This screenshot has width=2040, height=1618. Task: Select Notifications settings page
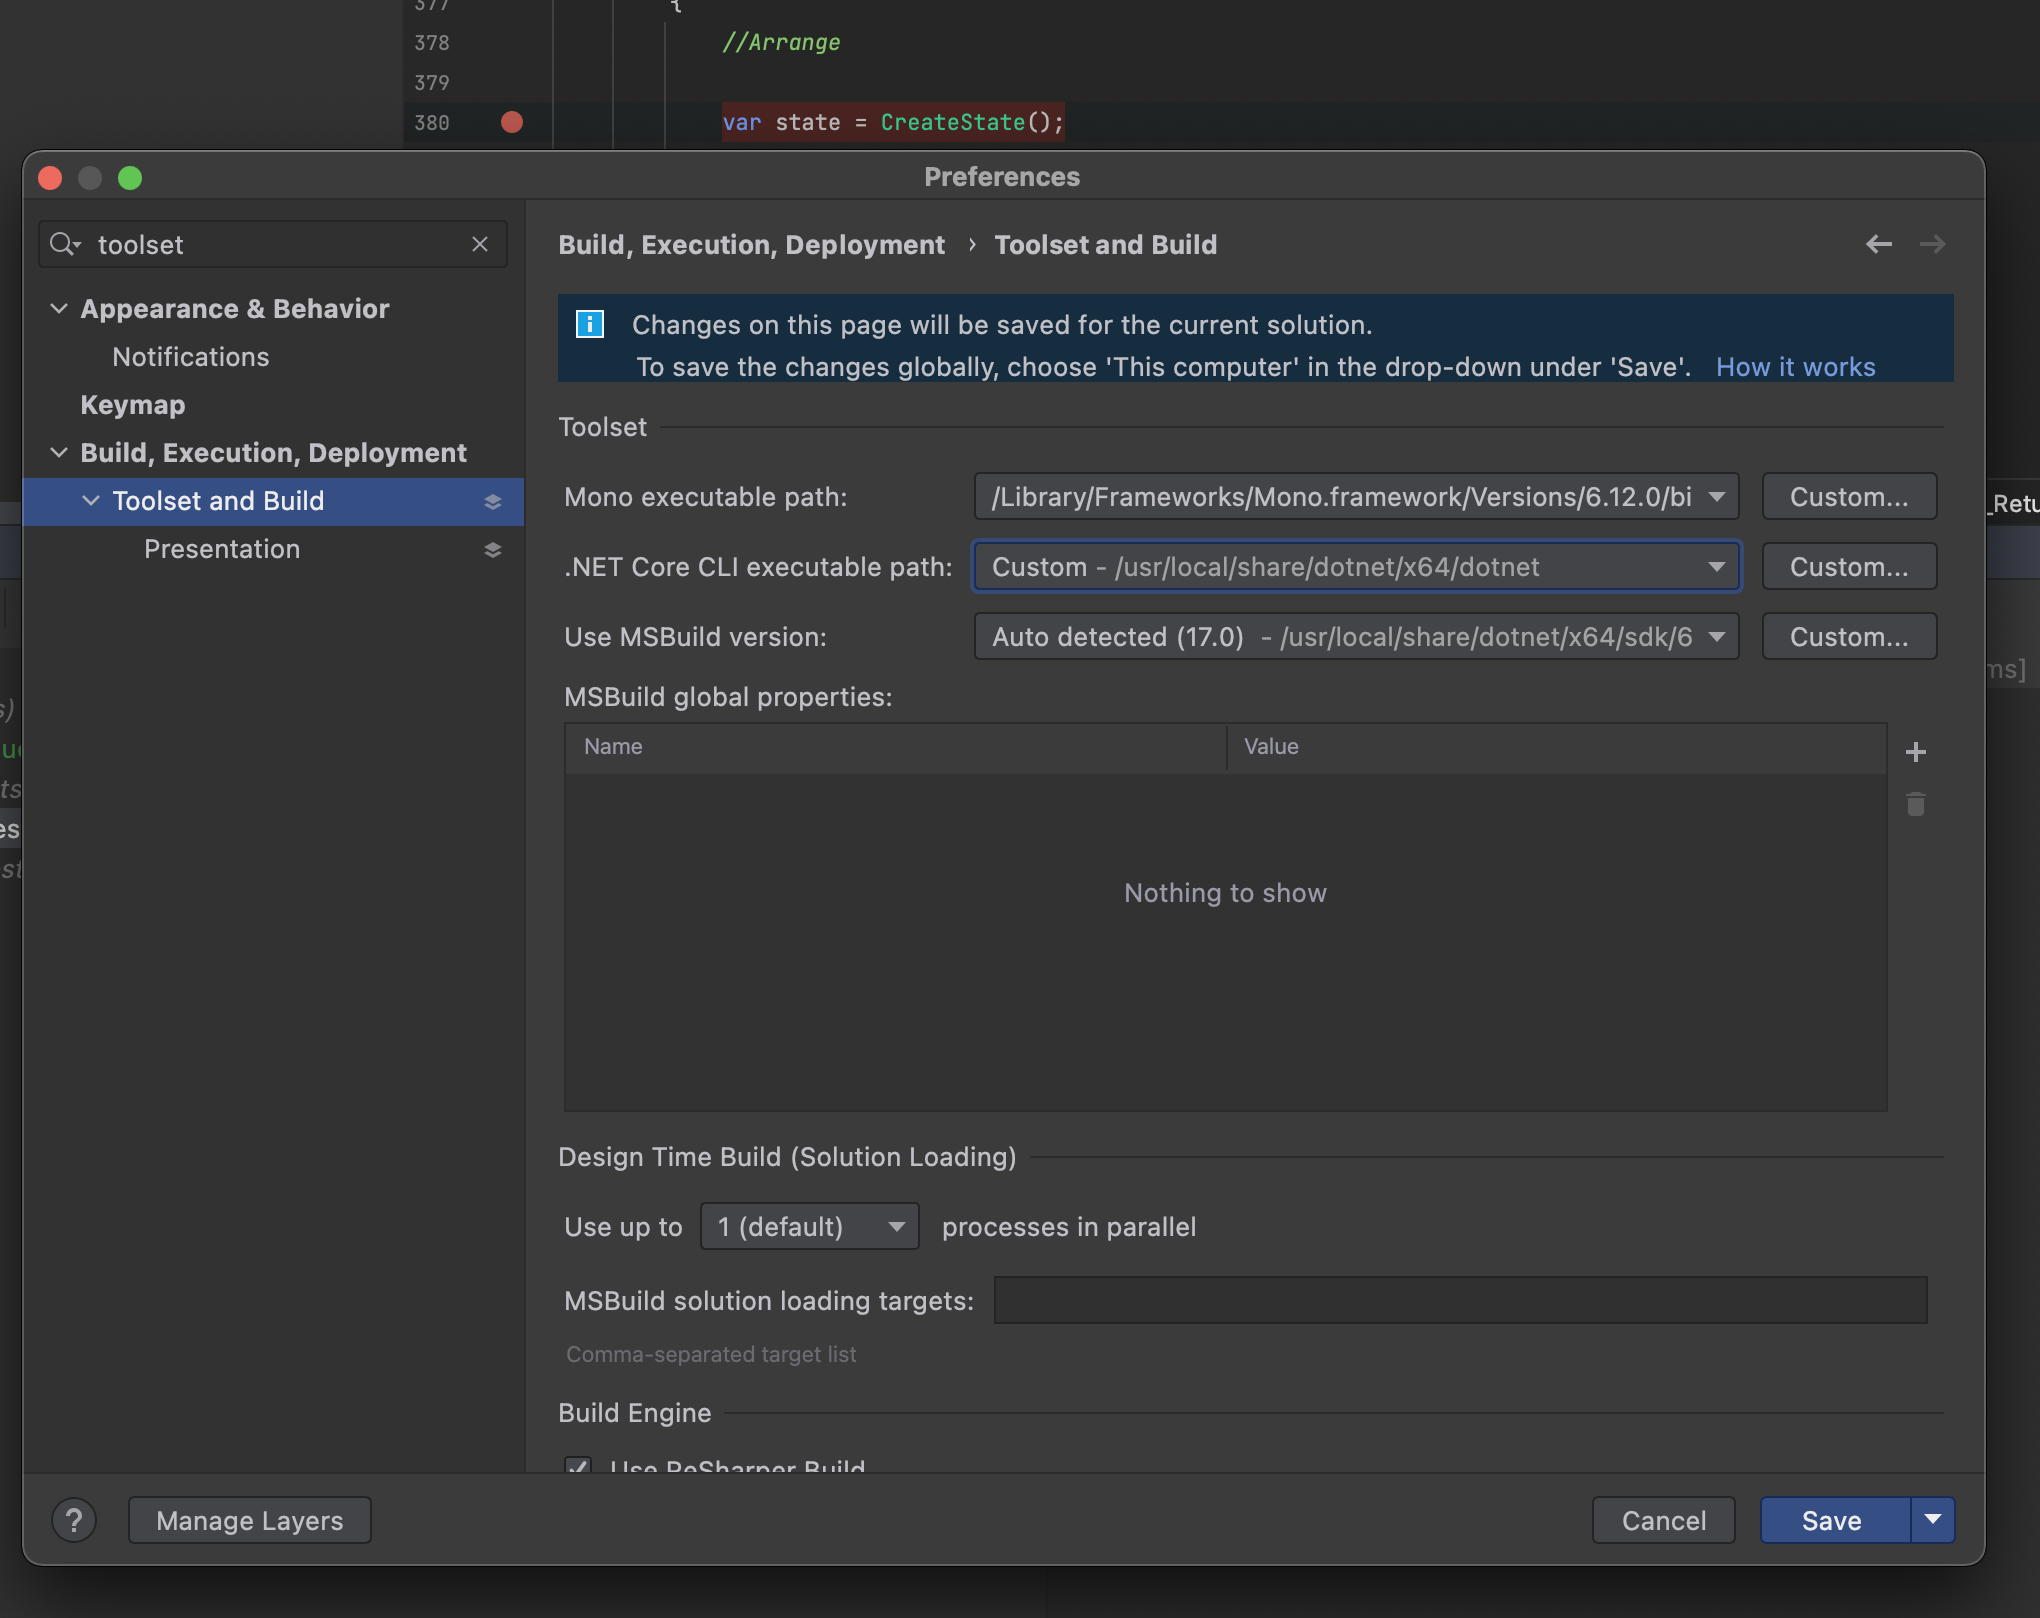(x=190, y=357)
